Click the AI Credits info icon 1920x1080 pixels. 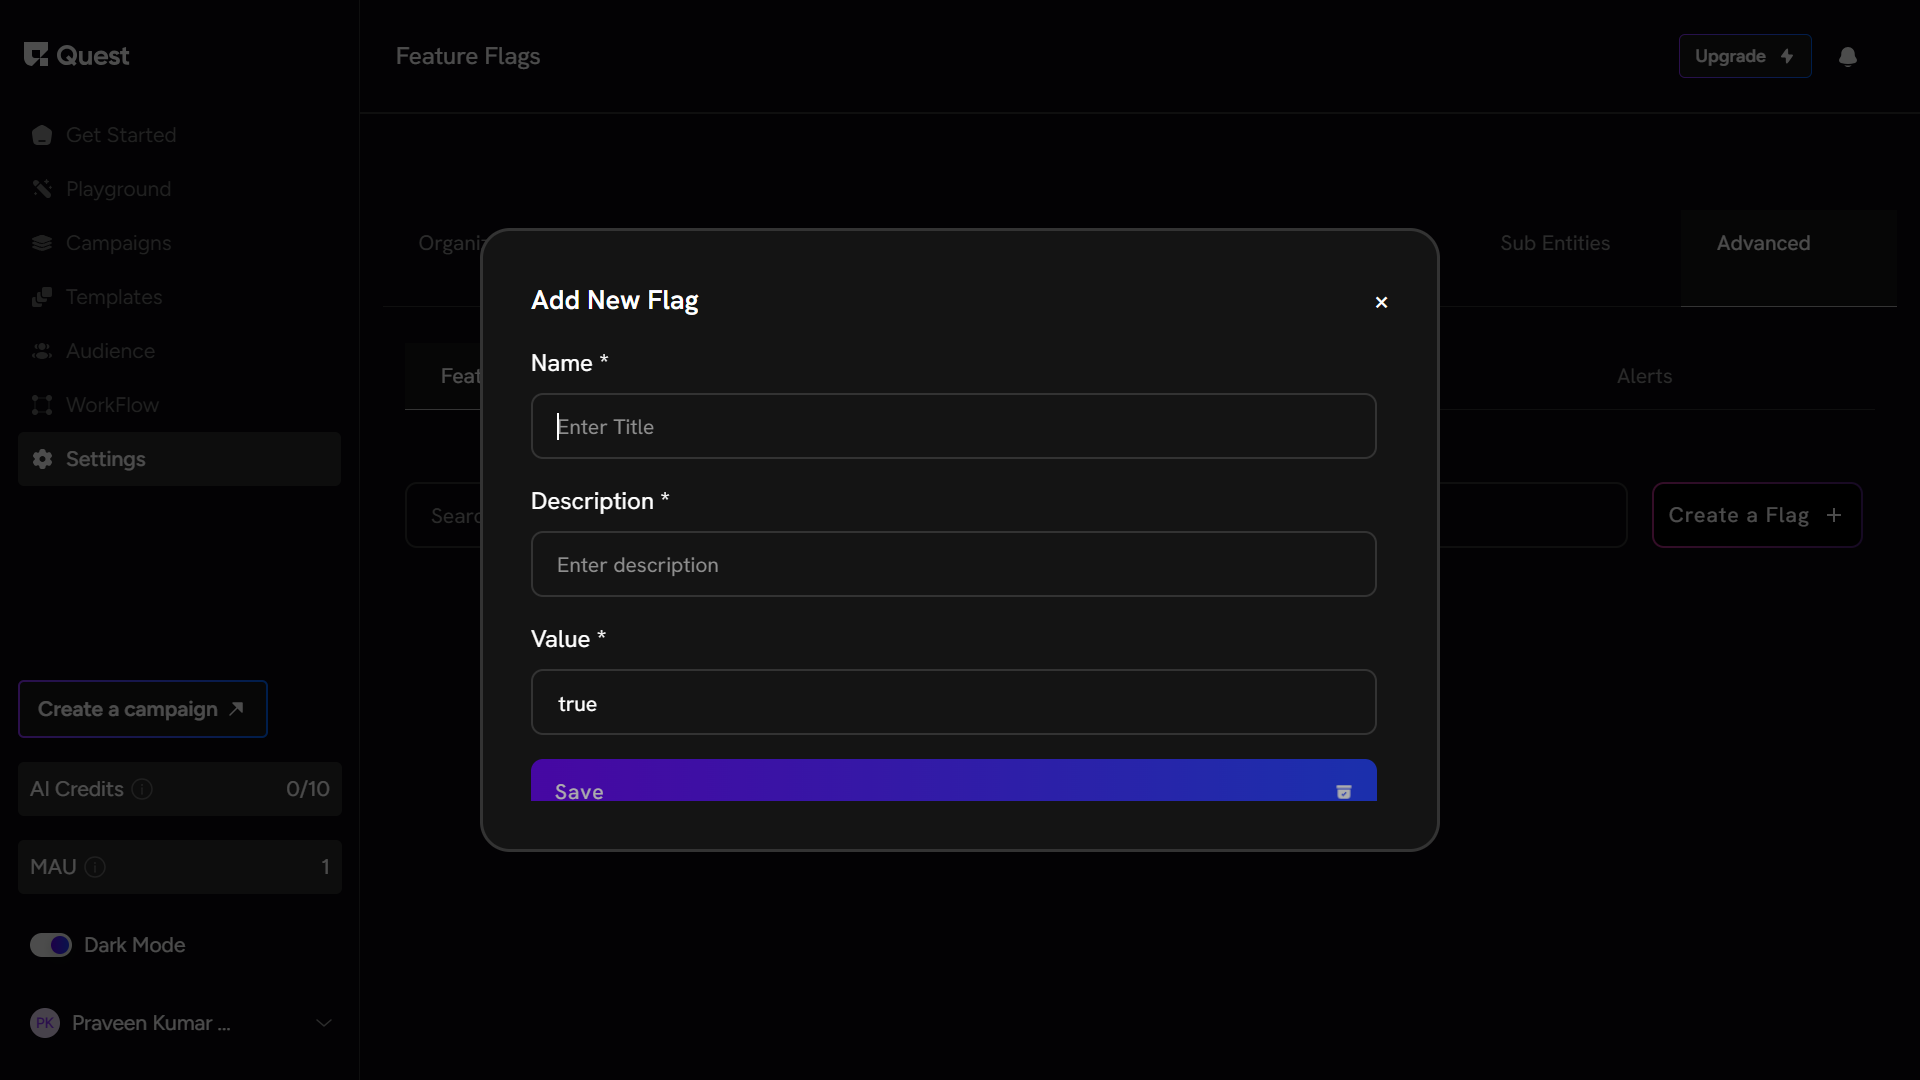142,789
